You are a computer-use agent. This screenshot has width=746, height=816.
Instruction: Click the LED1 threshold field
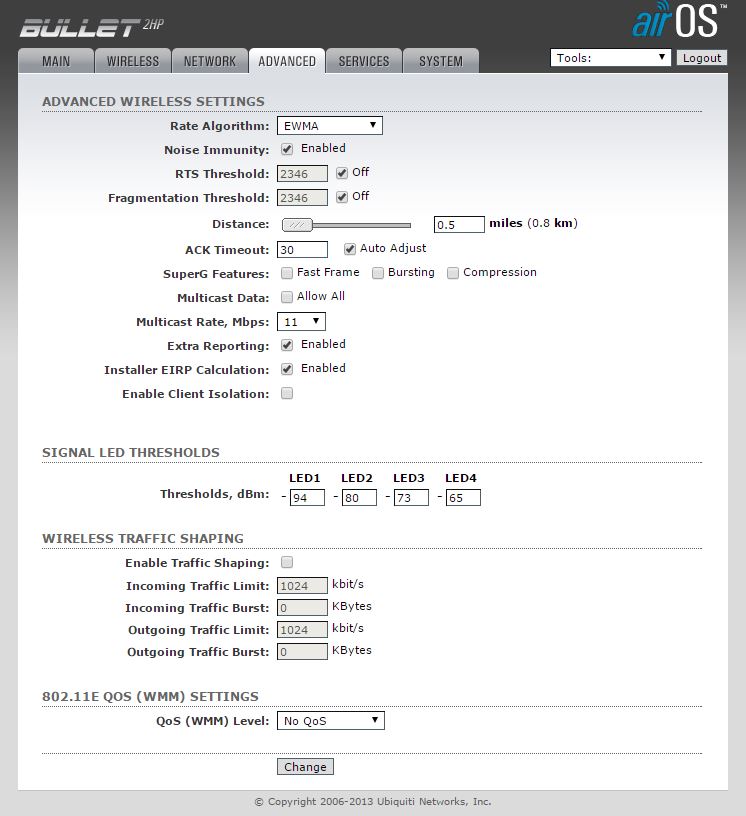pos(307,498)
